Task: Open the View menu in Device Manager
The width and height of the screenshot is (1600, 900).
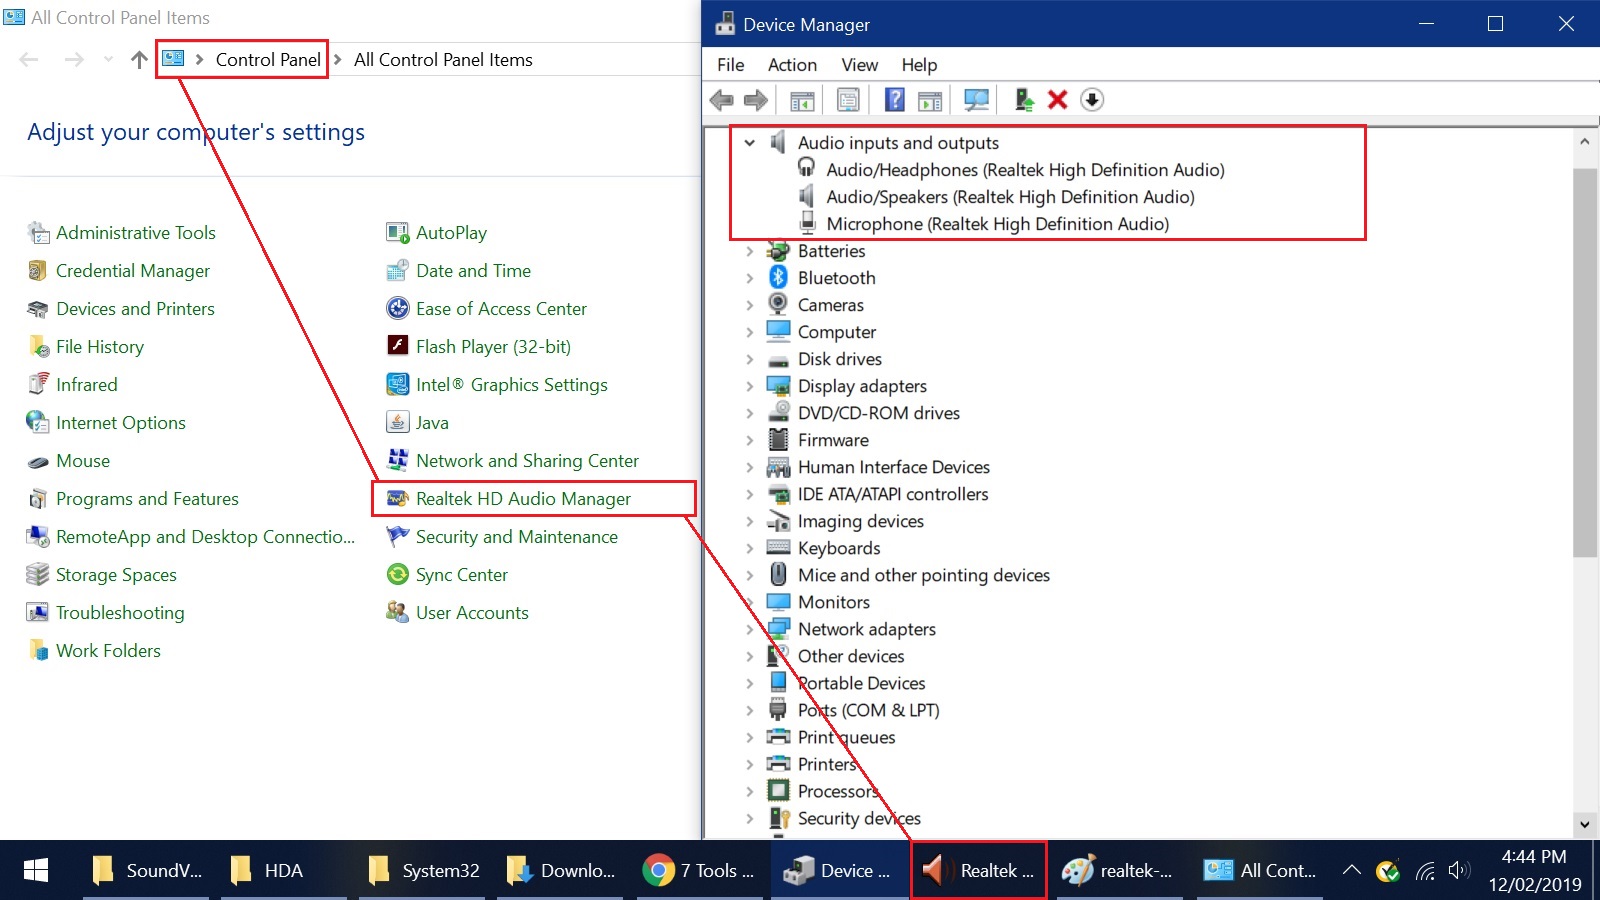Action: 859,65
